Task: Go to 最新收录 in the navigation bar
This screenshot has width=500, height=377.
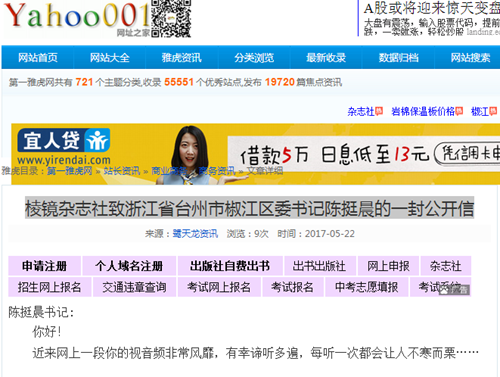Action: 326,58
